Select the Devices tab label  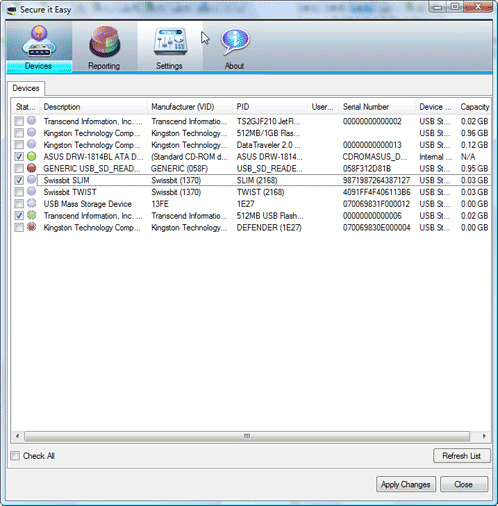click(26, 88)
